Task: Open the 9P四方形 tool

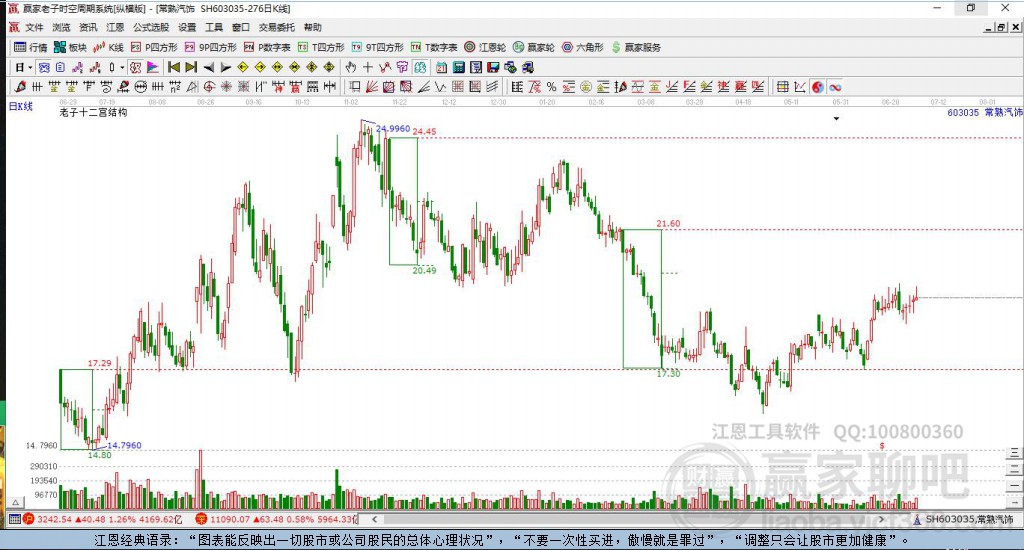Action: pyautogui.click(x=210, y=47)
